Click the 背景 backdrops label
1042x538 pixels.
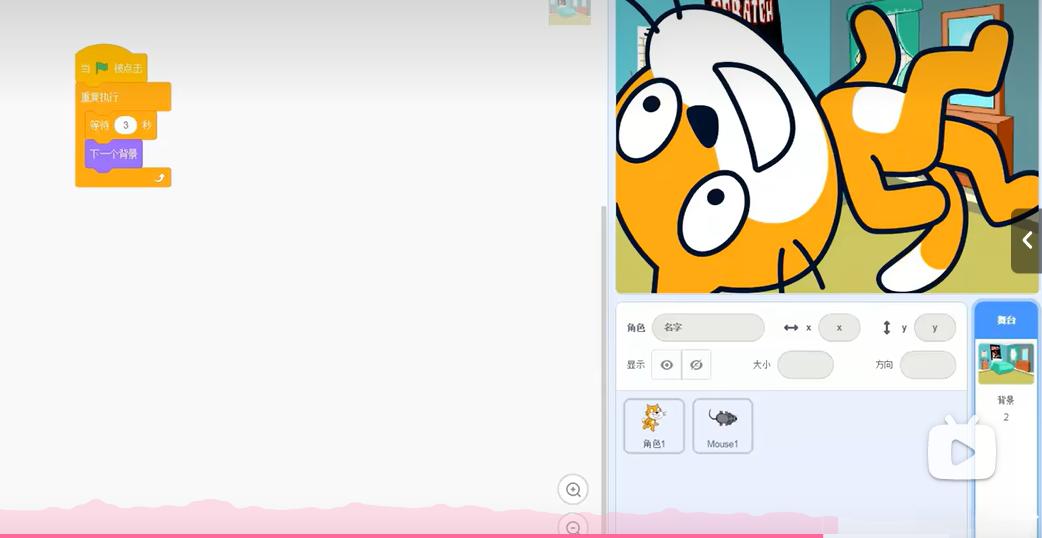tap(1005, 401)
